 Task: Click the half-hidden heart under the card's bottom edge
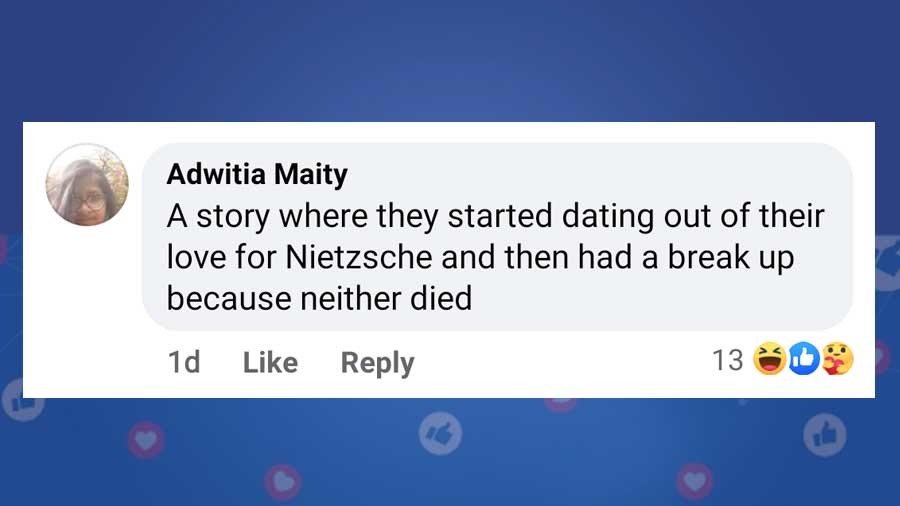point(561,404)
